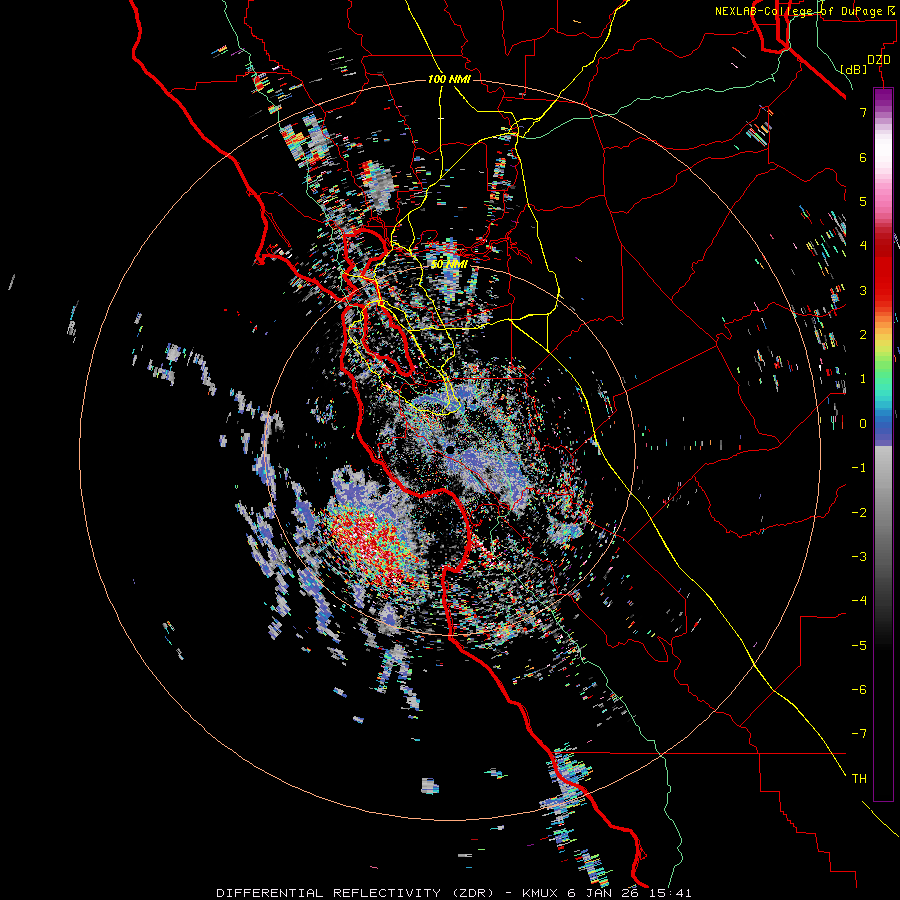
Task: Click the -1 value on the scale
Action: point(859,467)
